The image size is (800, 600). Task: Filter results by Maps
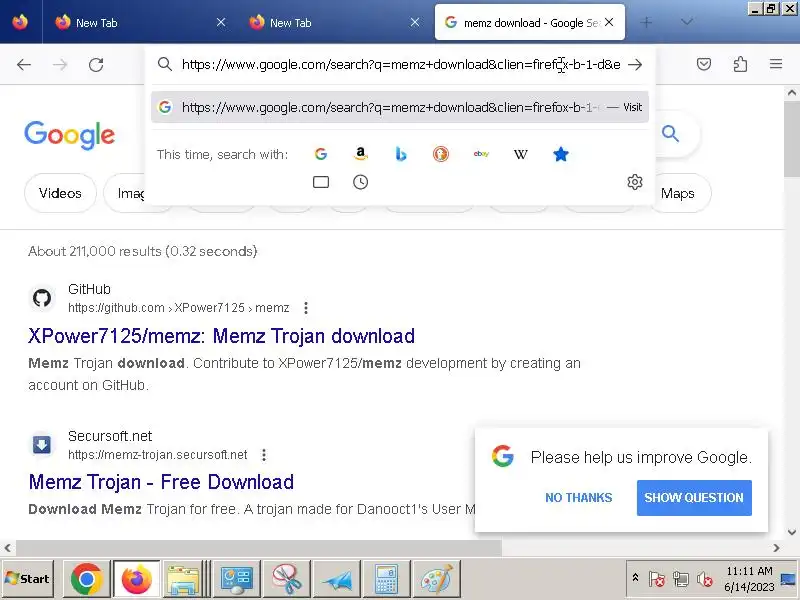[679, 193]
